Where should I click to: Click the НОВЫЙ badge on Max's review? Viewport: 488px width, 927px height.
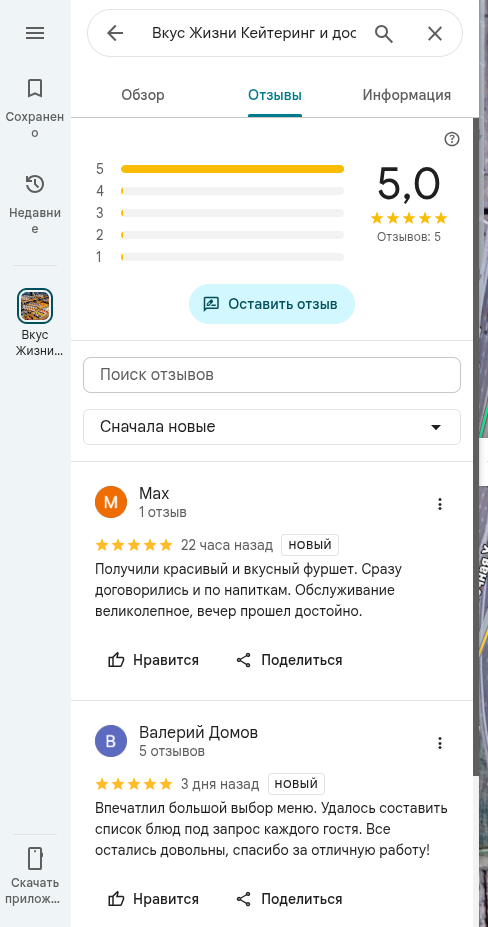(310, 544)
